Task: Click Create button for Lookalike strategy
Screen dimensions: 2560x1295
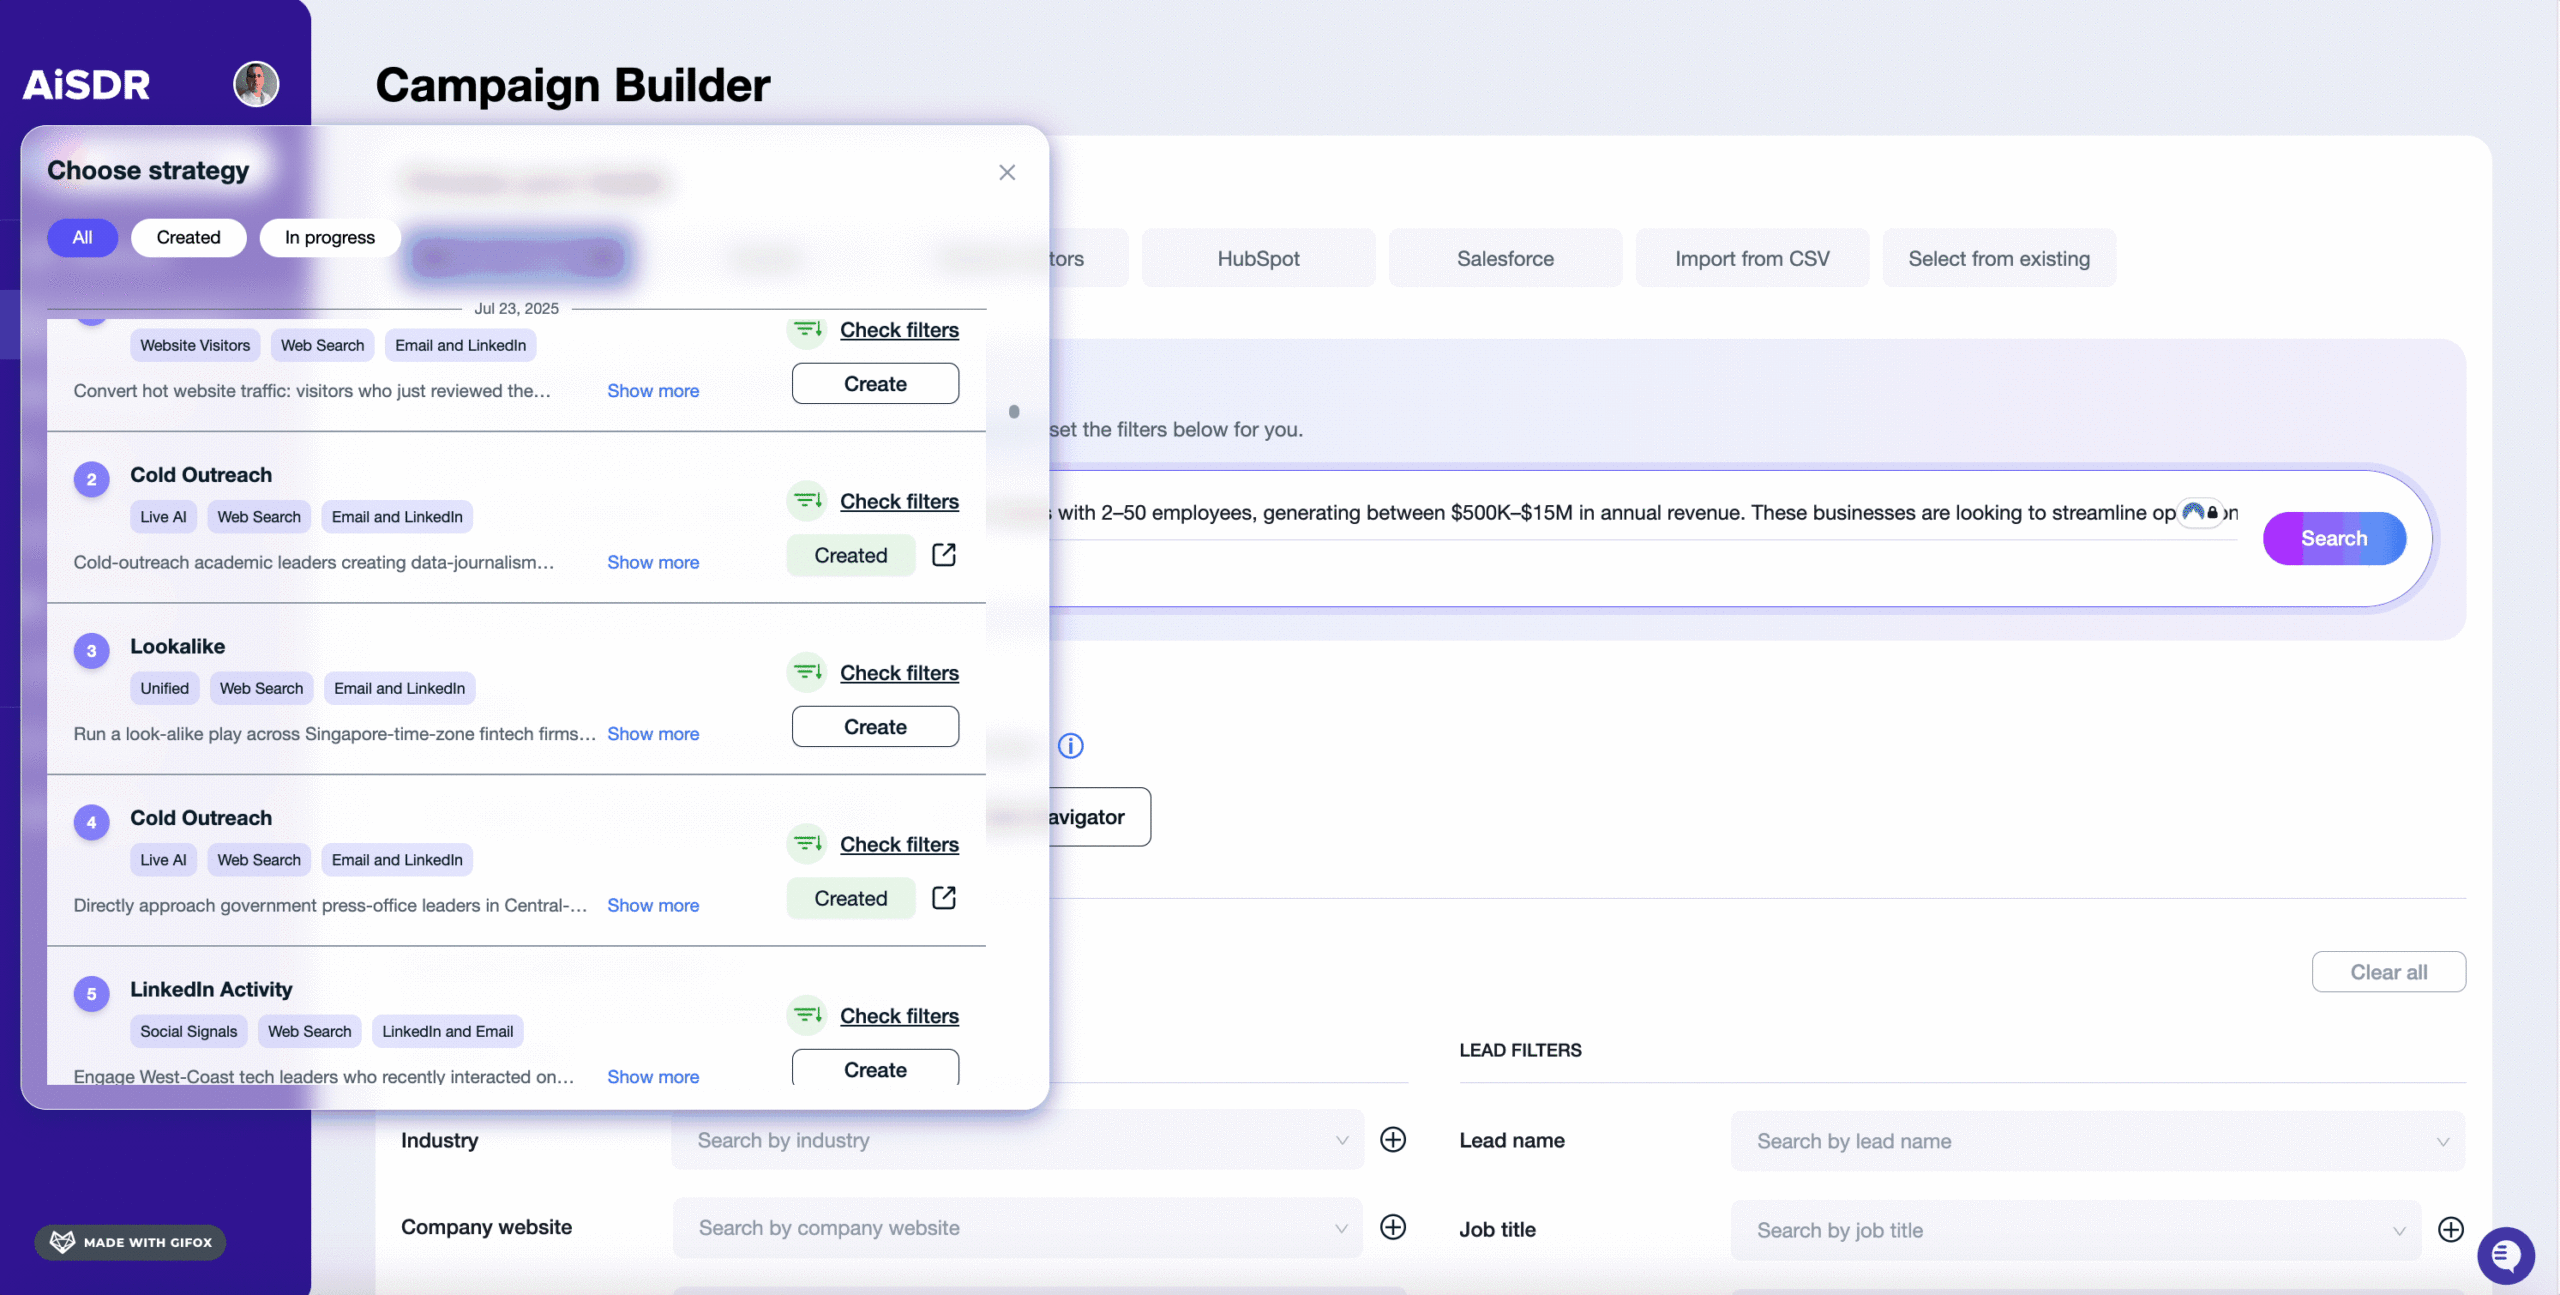Action: 875,727
